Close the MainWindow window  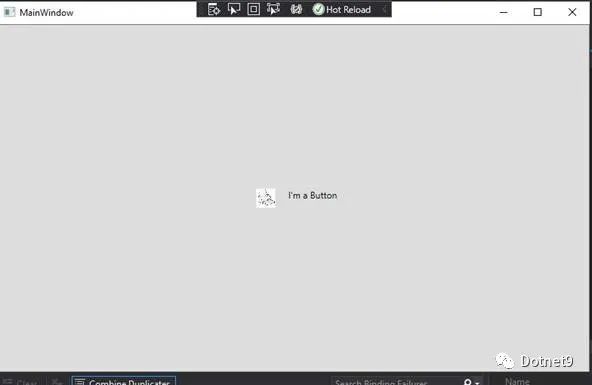tap(572, 12)
